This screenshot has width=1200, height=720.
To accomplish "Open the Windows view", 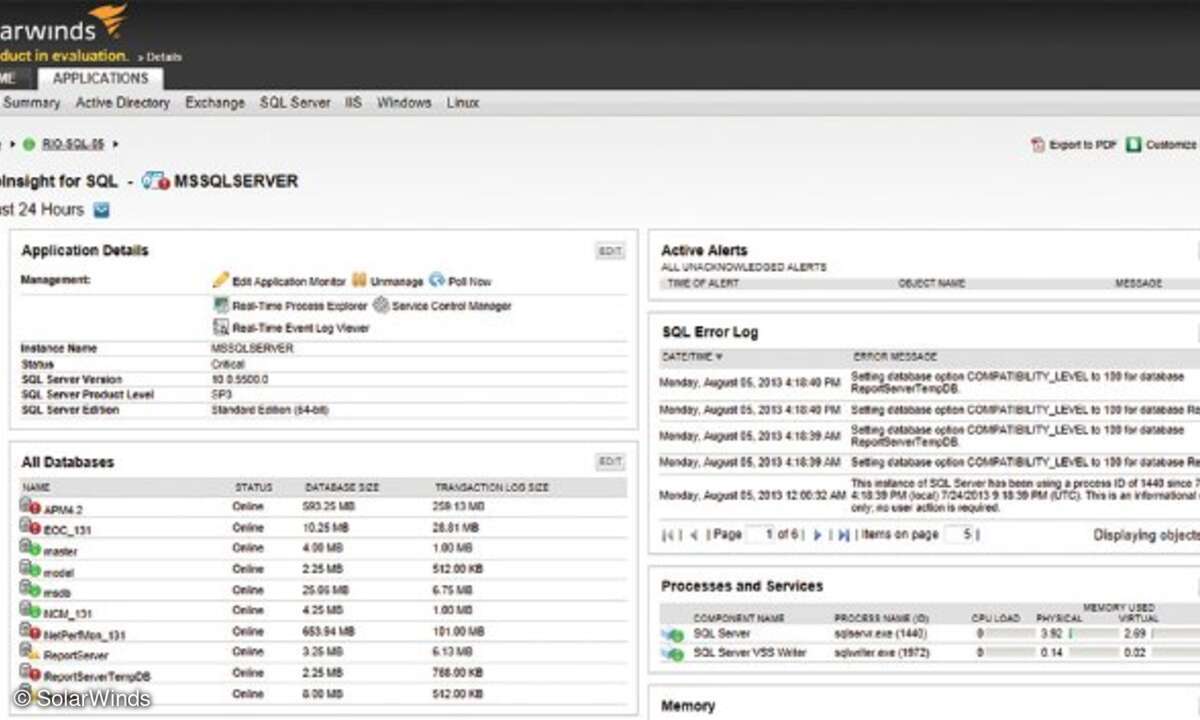I will pyautogui.click(x=404, y=102).
